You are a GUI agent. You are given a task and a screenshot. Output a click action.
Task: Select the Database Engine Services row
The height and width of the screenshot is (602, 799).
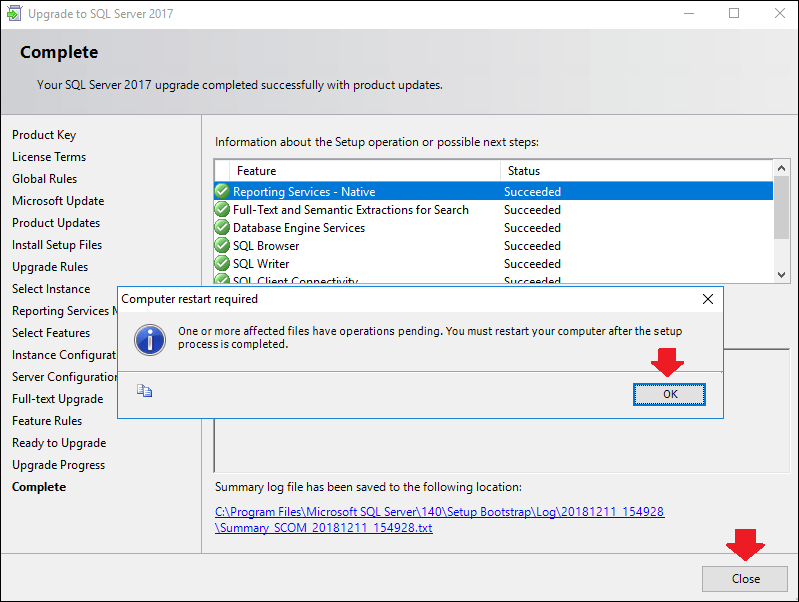coord(493,228)
